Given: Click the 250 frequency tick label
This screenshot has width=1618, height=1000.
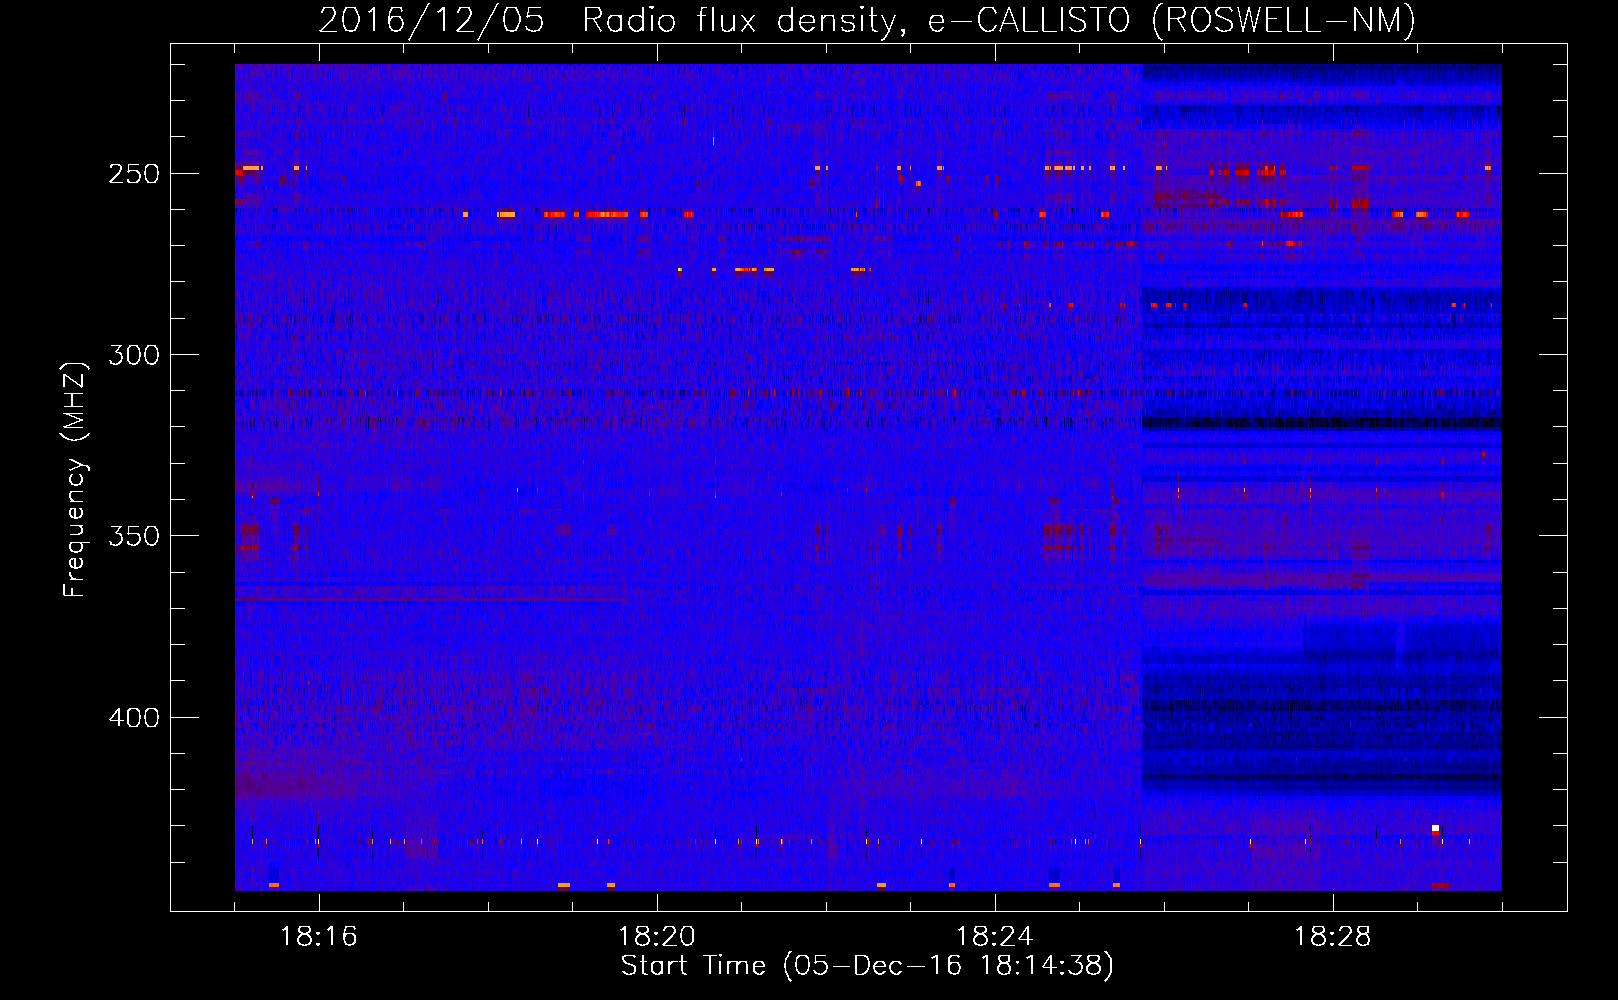Looking at the screenshot, I should 134,174.
